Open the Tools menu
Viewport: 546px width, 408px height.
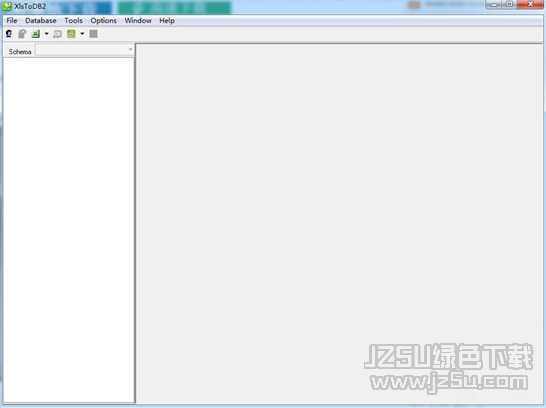(x=73, y=21)
